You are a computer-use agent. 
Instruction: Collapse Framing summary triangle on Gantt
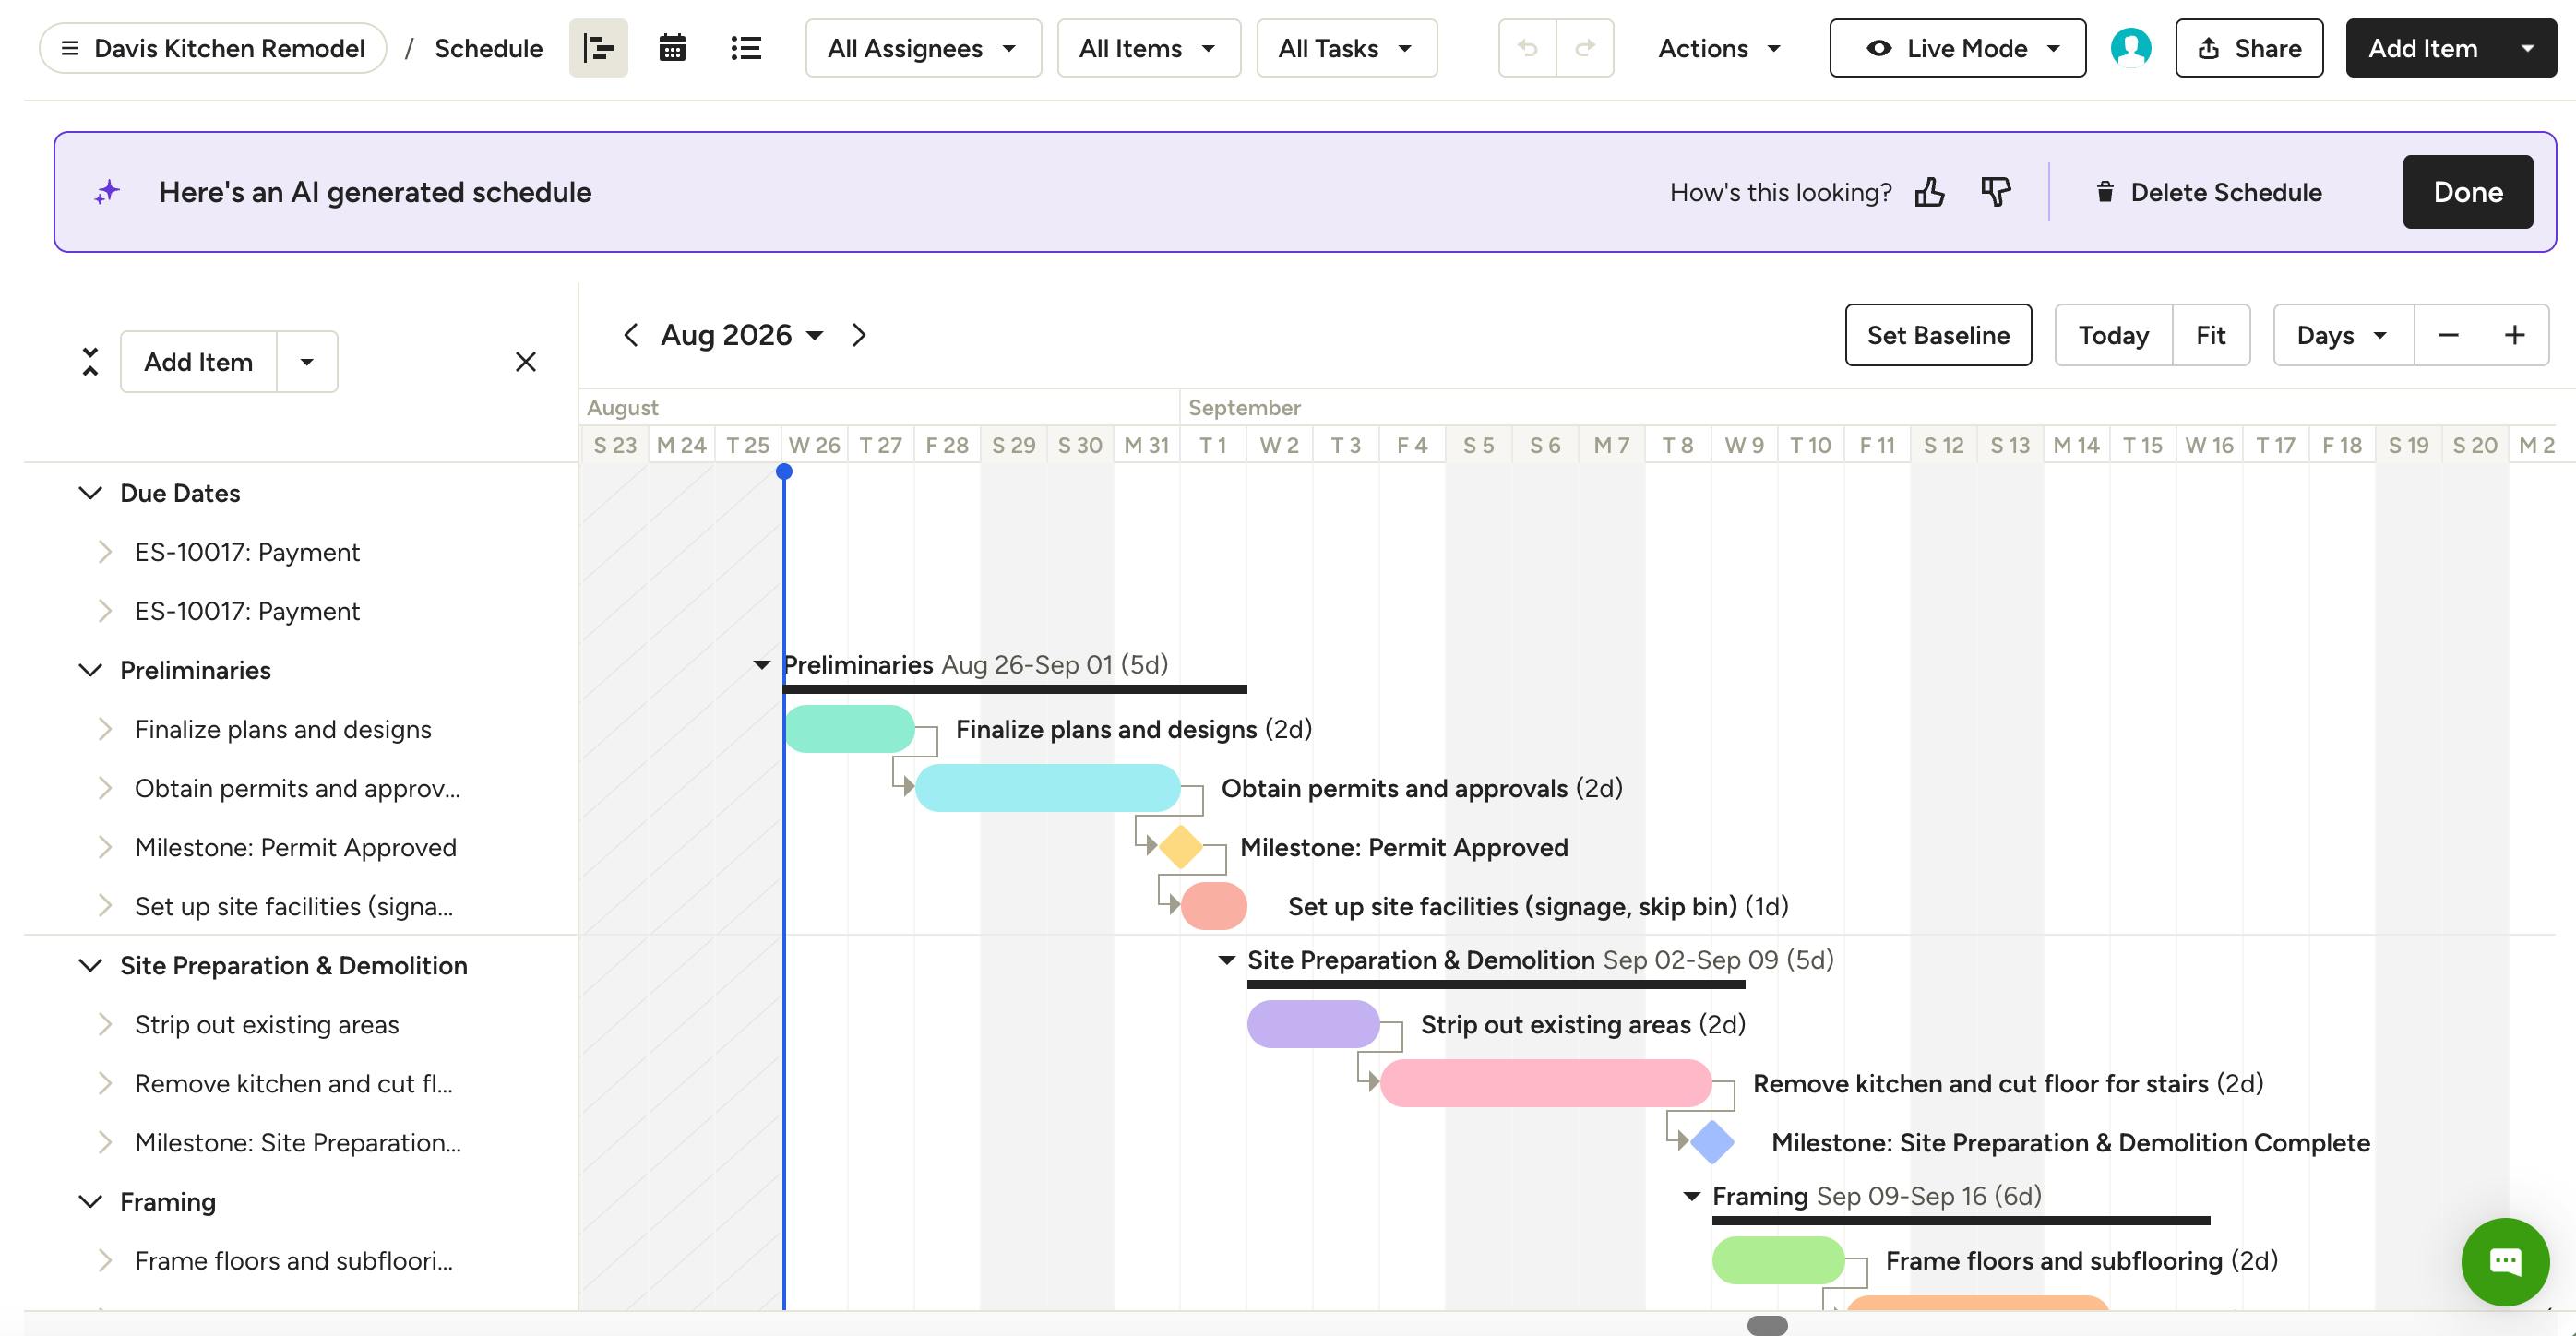(1691, 1196)
